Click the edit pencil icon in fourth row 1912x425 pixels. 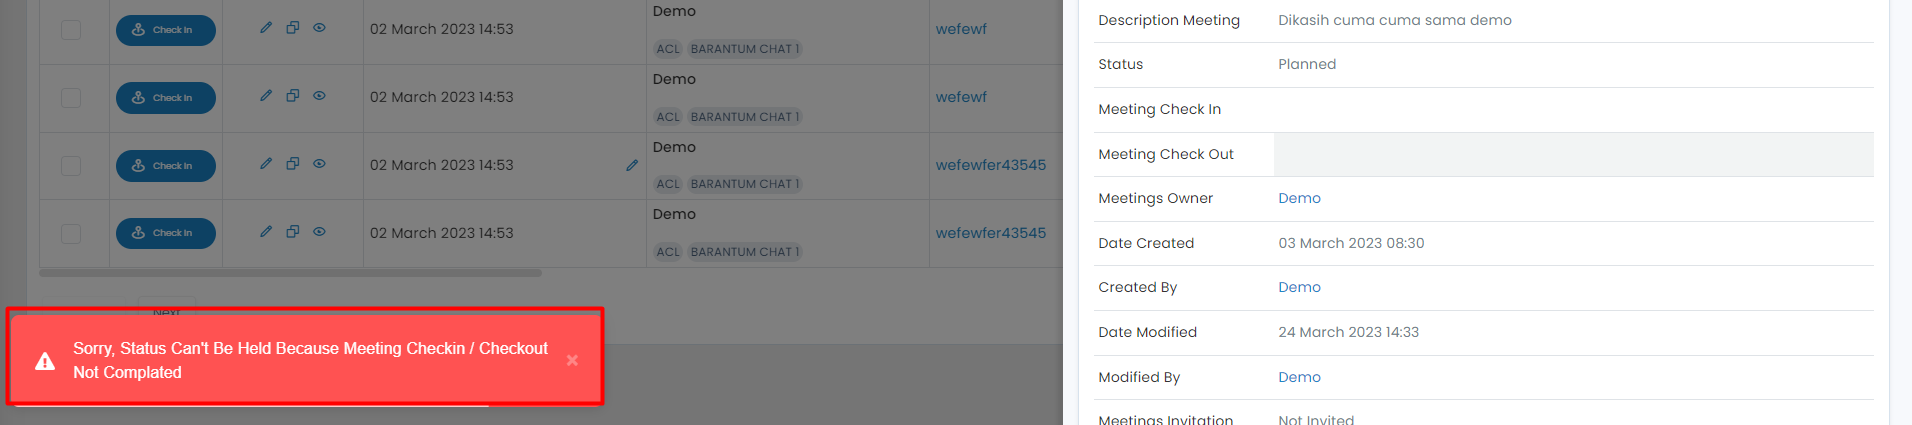point(266,232)
